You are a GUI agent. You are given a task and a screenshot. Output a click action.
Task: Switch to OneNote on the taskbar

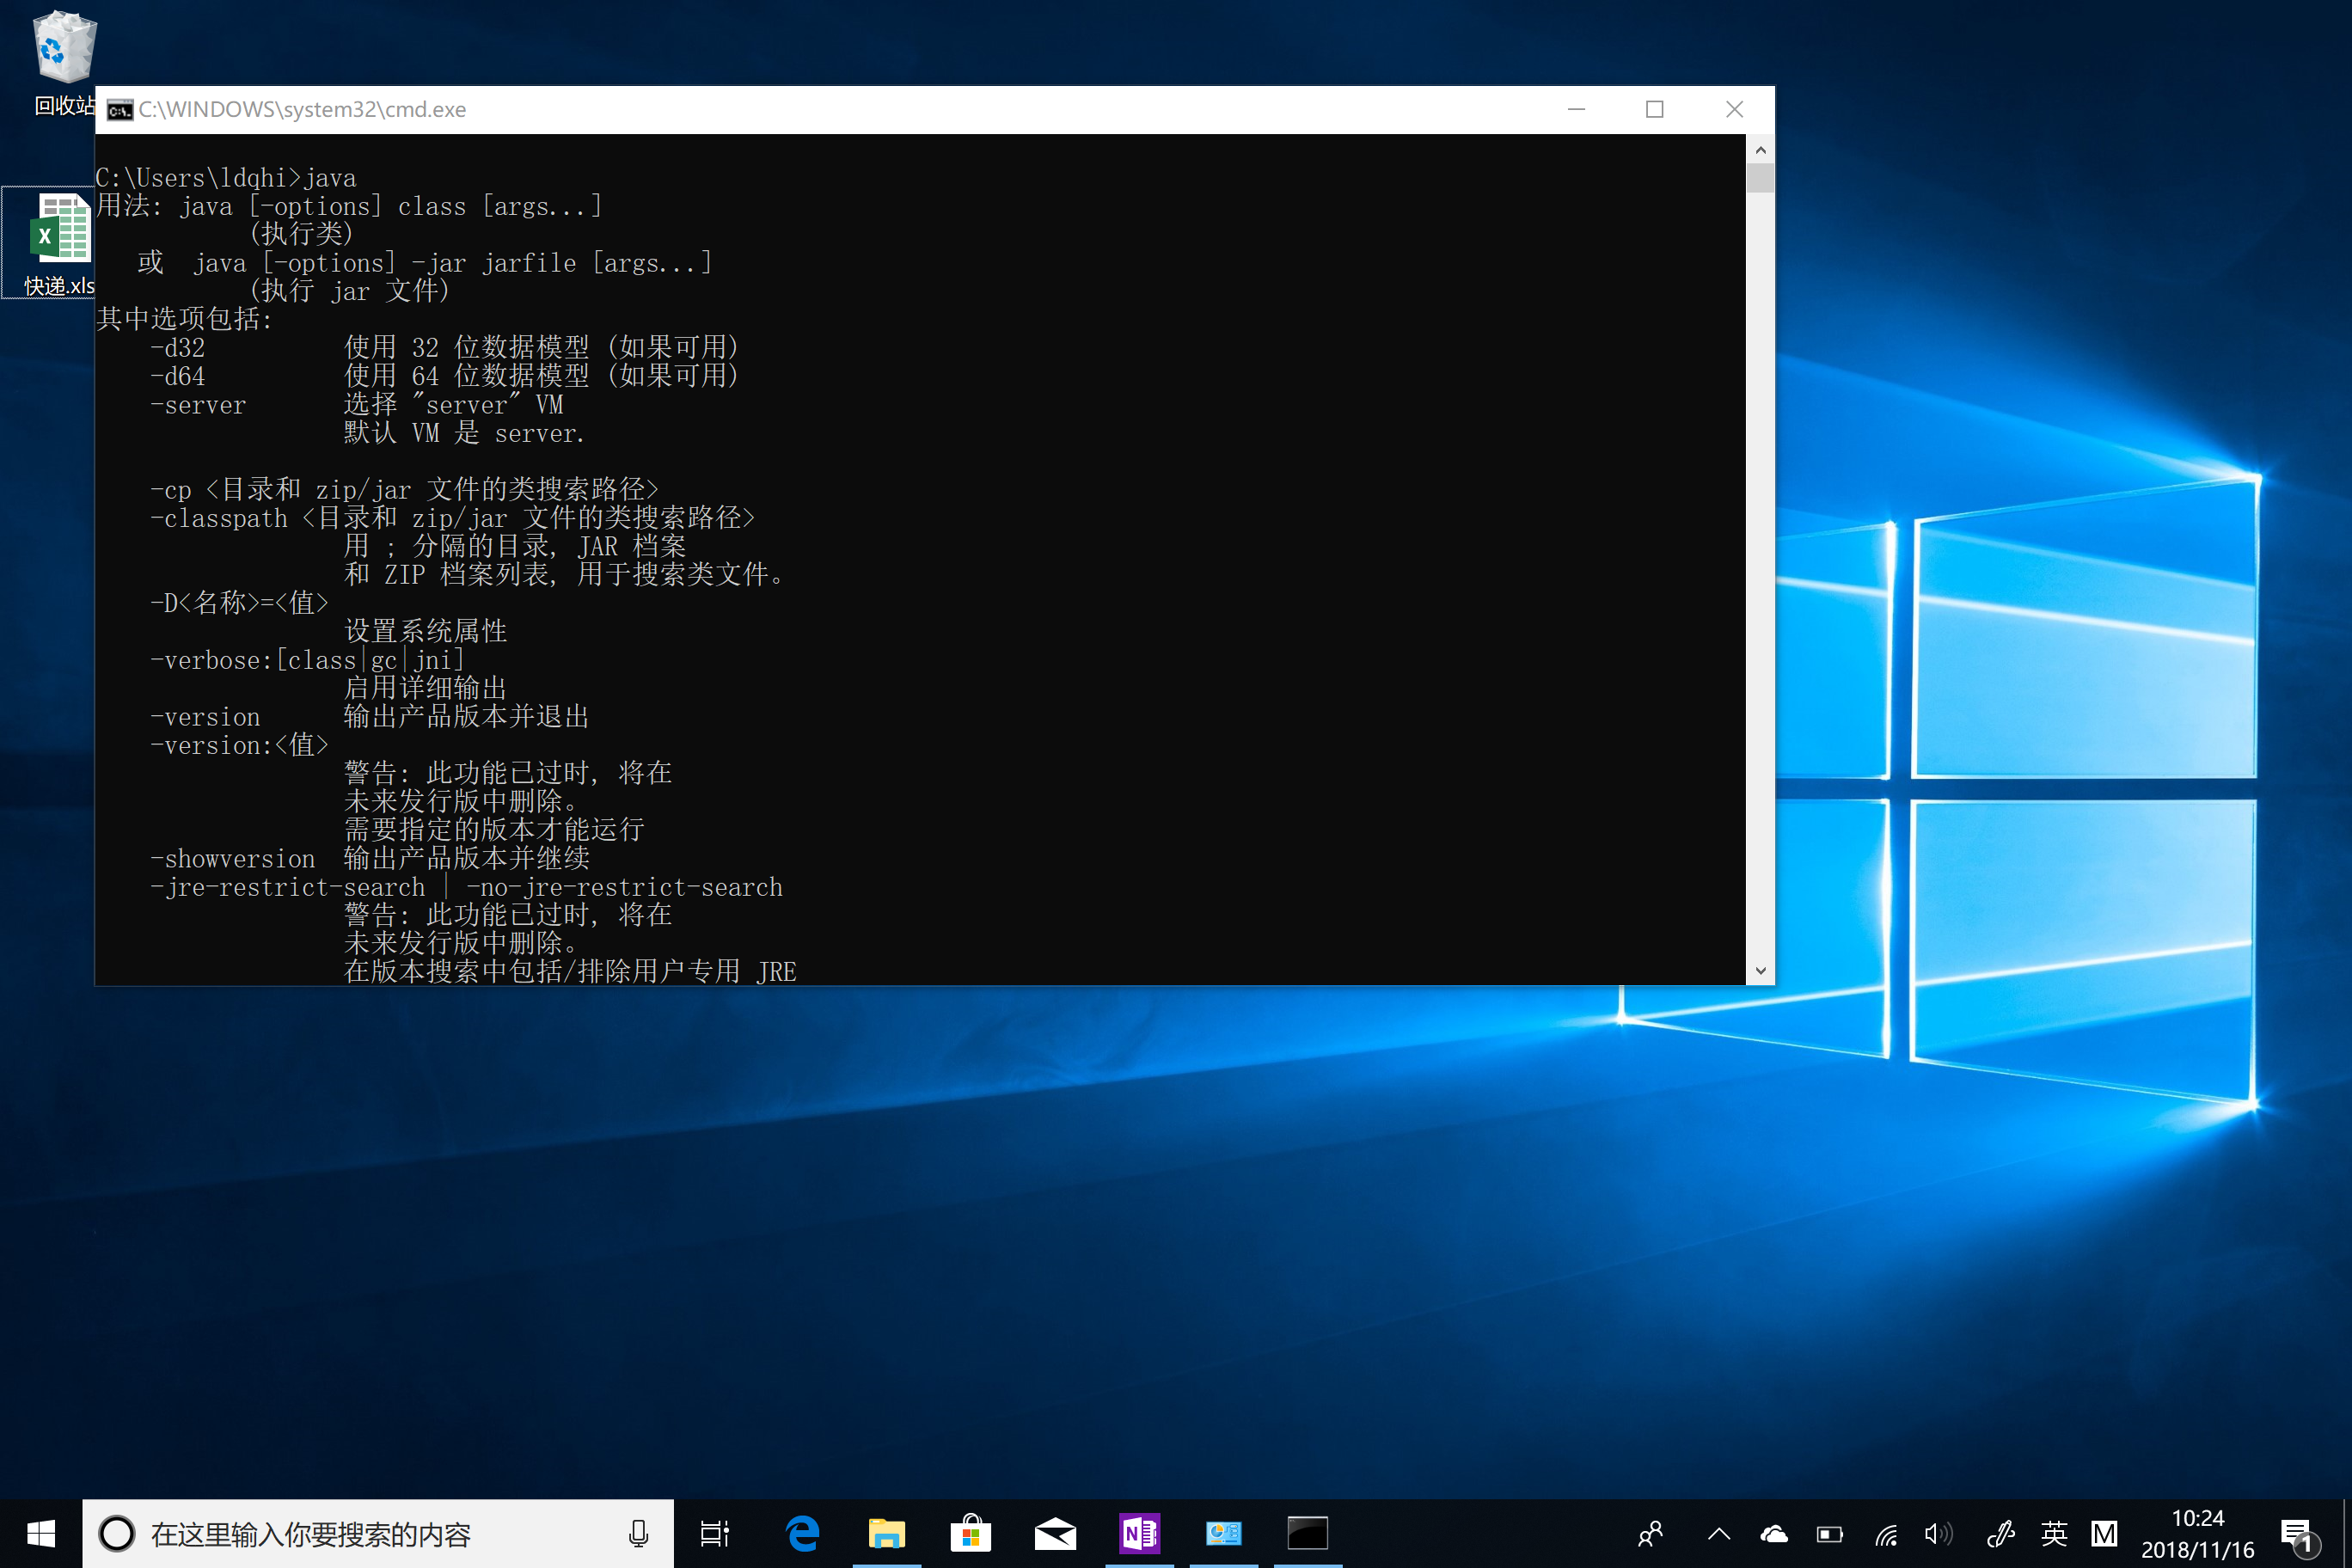click(x=1139, y=1533)
